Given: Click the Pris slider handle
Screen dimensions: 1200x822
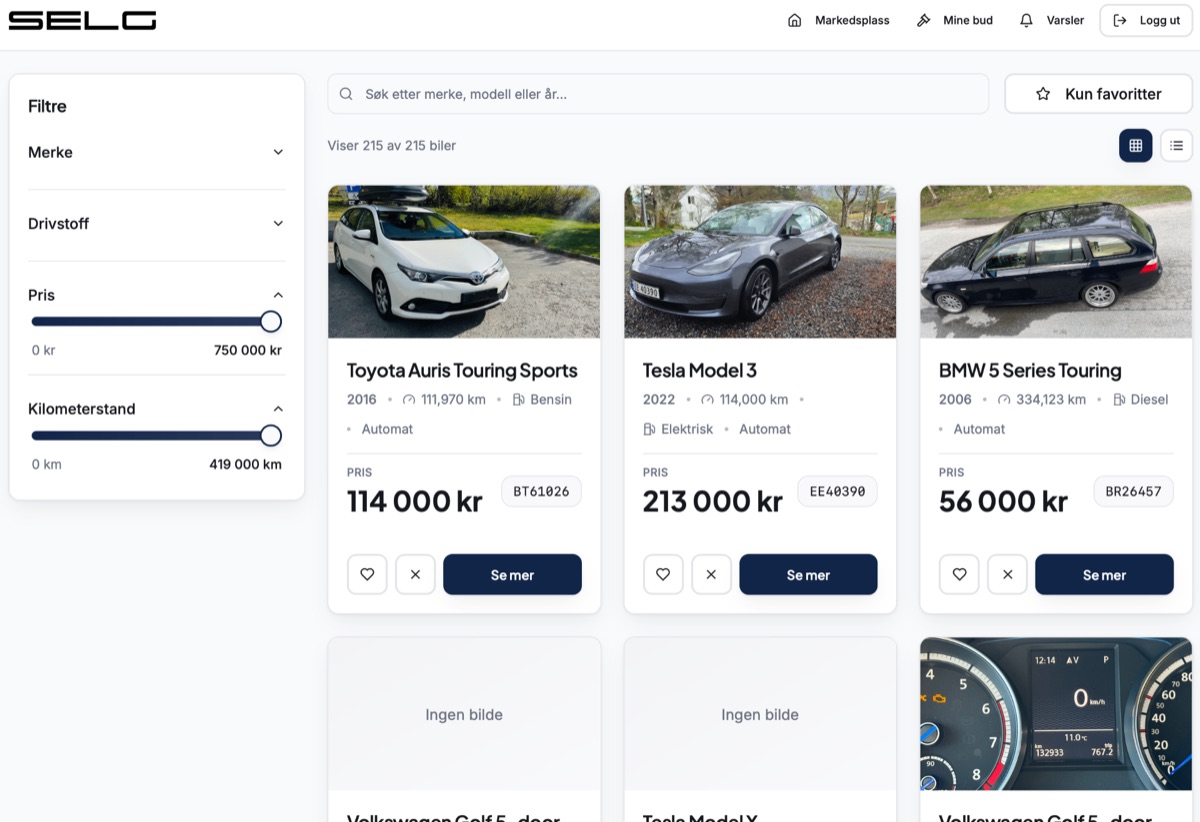Looking at the screenshot, I should click(270, 322).
